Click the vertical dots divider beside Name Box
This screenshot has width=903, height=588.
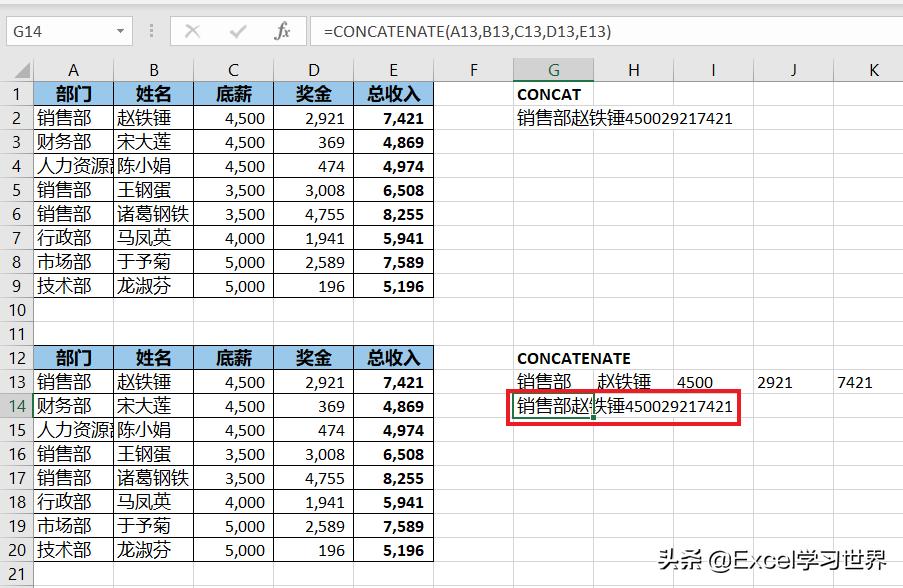click(151, 31)
